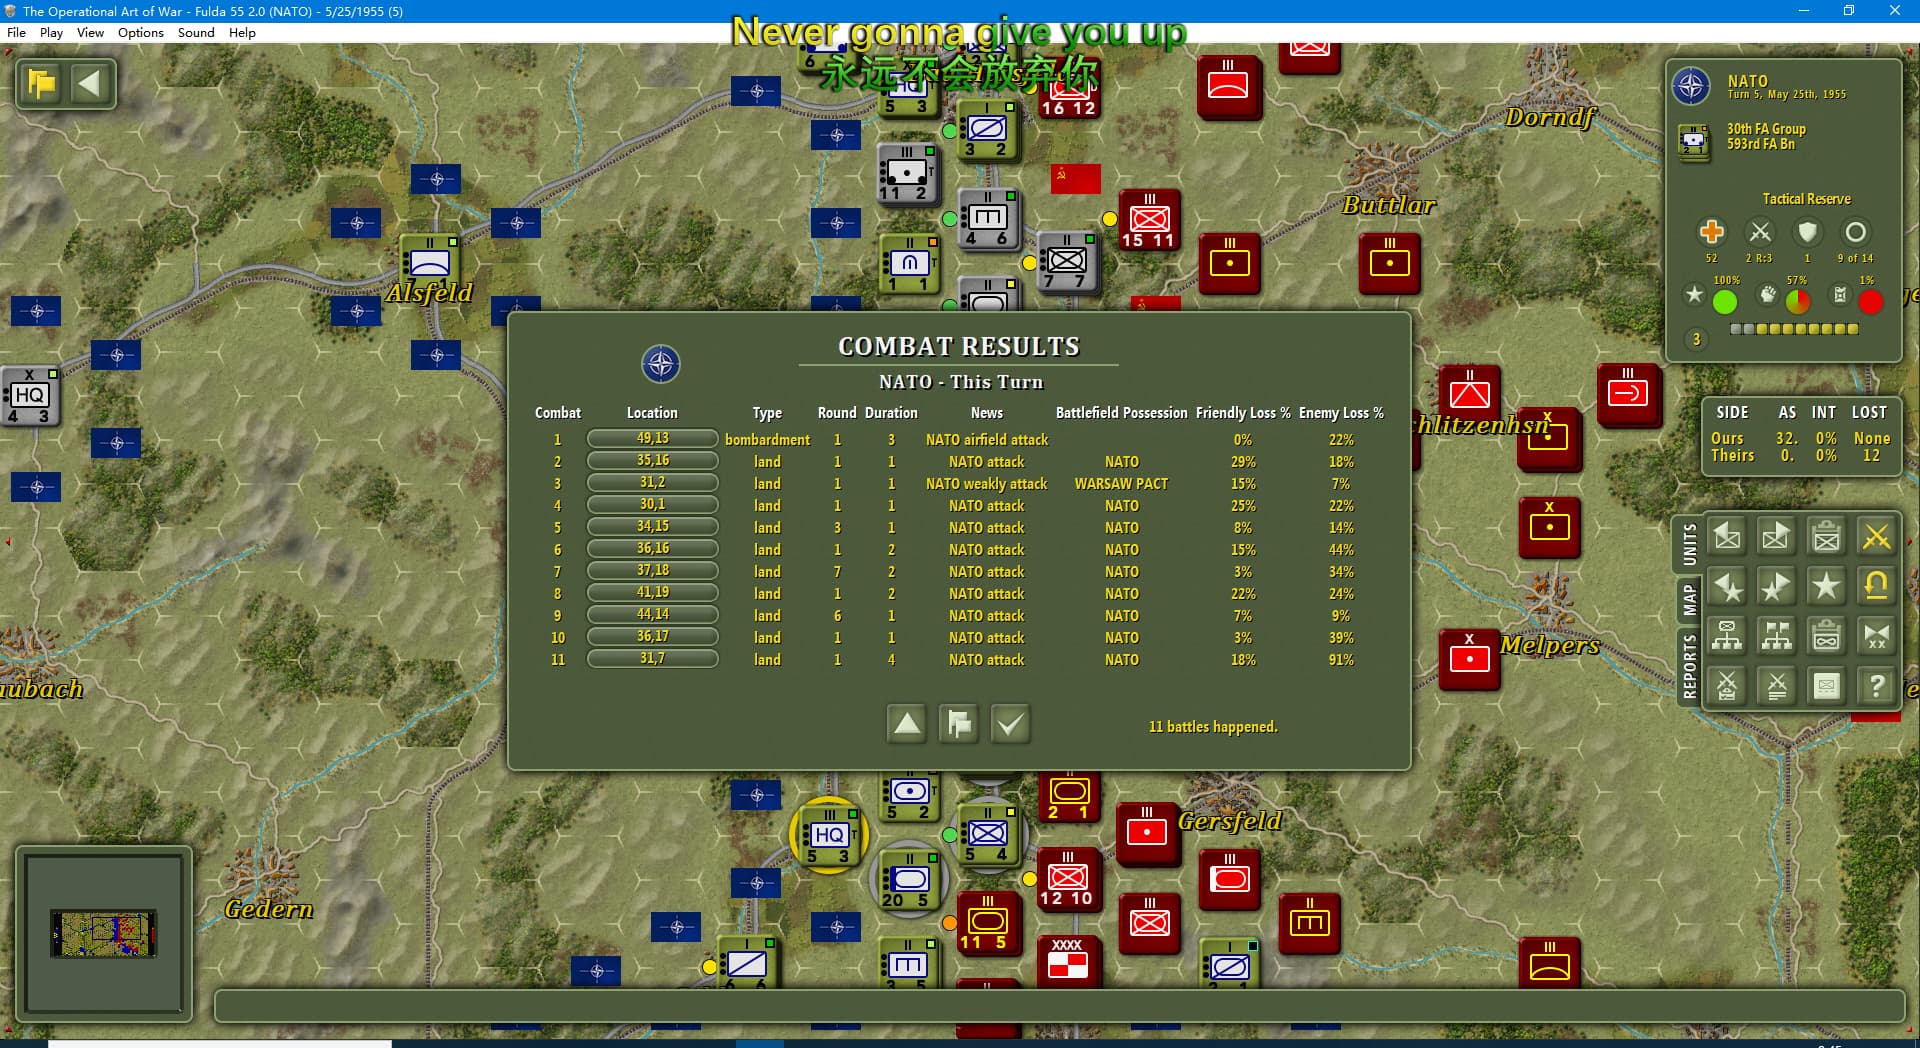Click the shield defense icon

tap(1807, 232)
